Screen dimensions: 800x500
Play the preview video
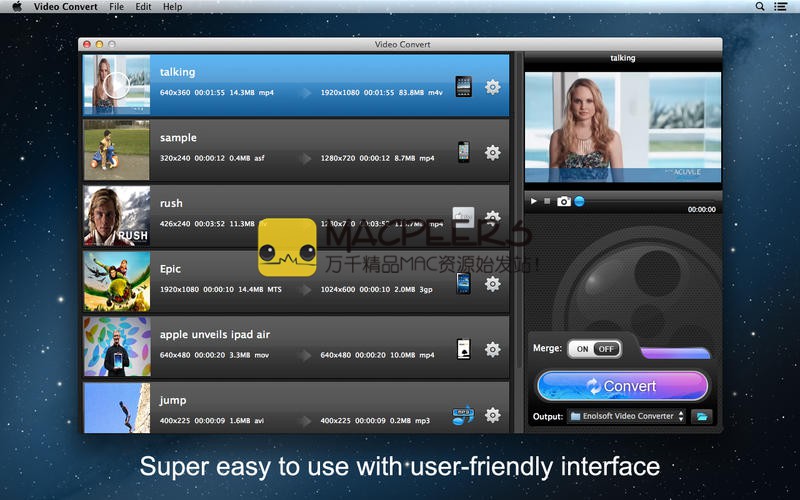pos(534,202)
